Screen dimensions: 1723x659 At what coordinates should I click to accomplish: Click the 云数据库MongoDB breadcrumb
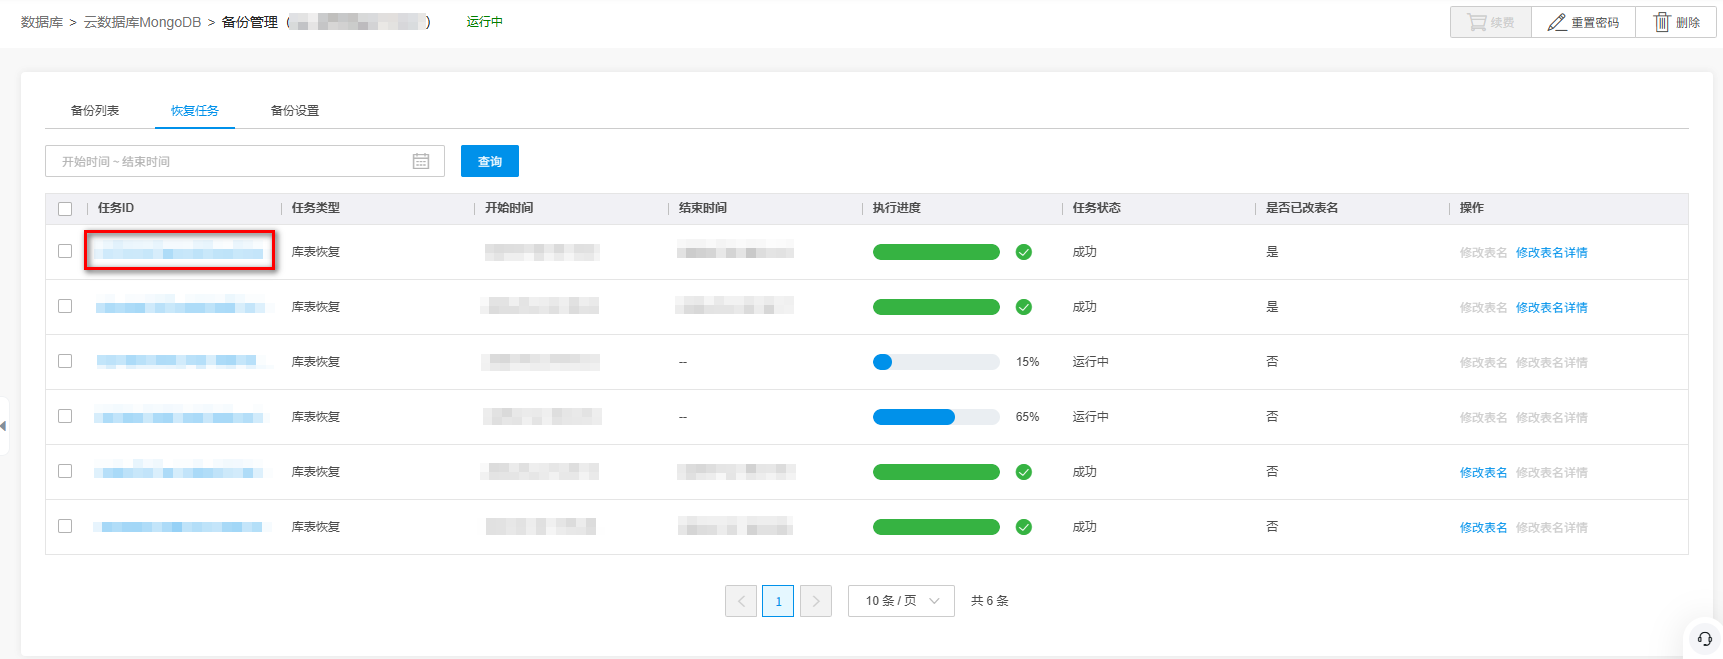pos(142,22)
